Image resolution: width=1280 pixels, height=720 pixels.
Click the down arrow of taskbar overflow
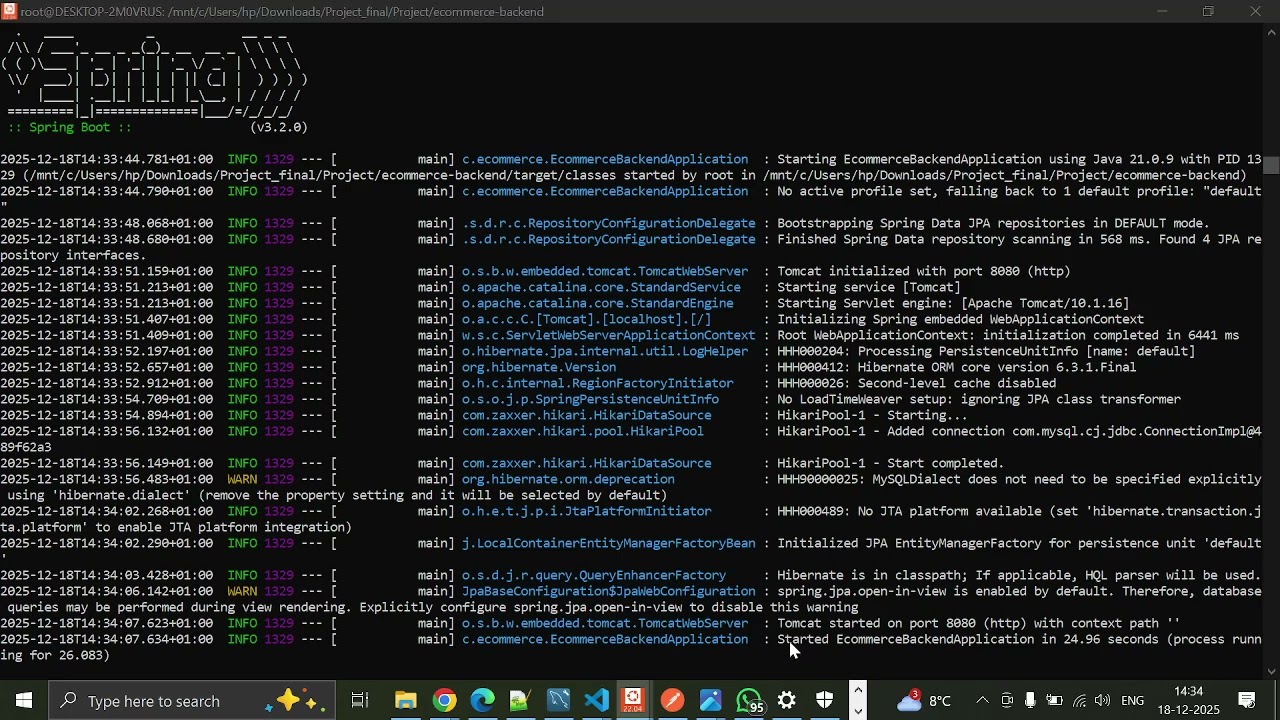[858, 711]
